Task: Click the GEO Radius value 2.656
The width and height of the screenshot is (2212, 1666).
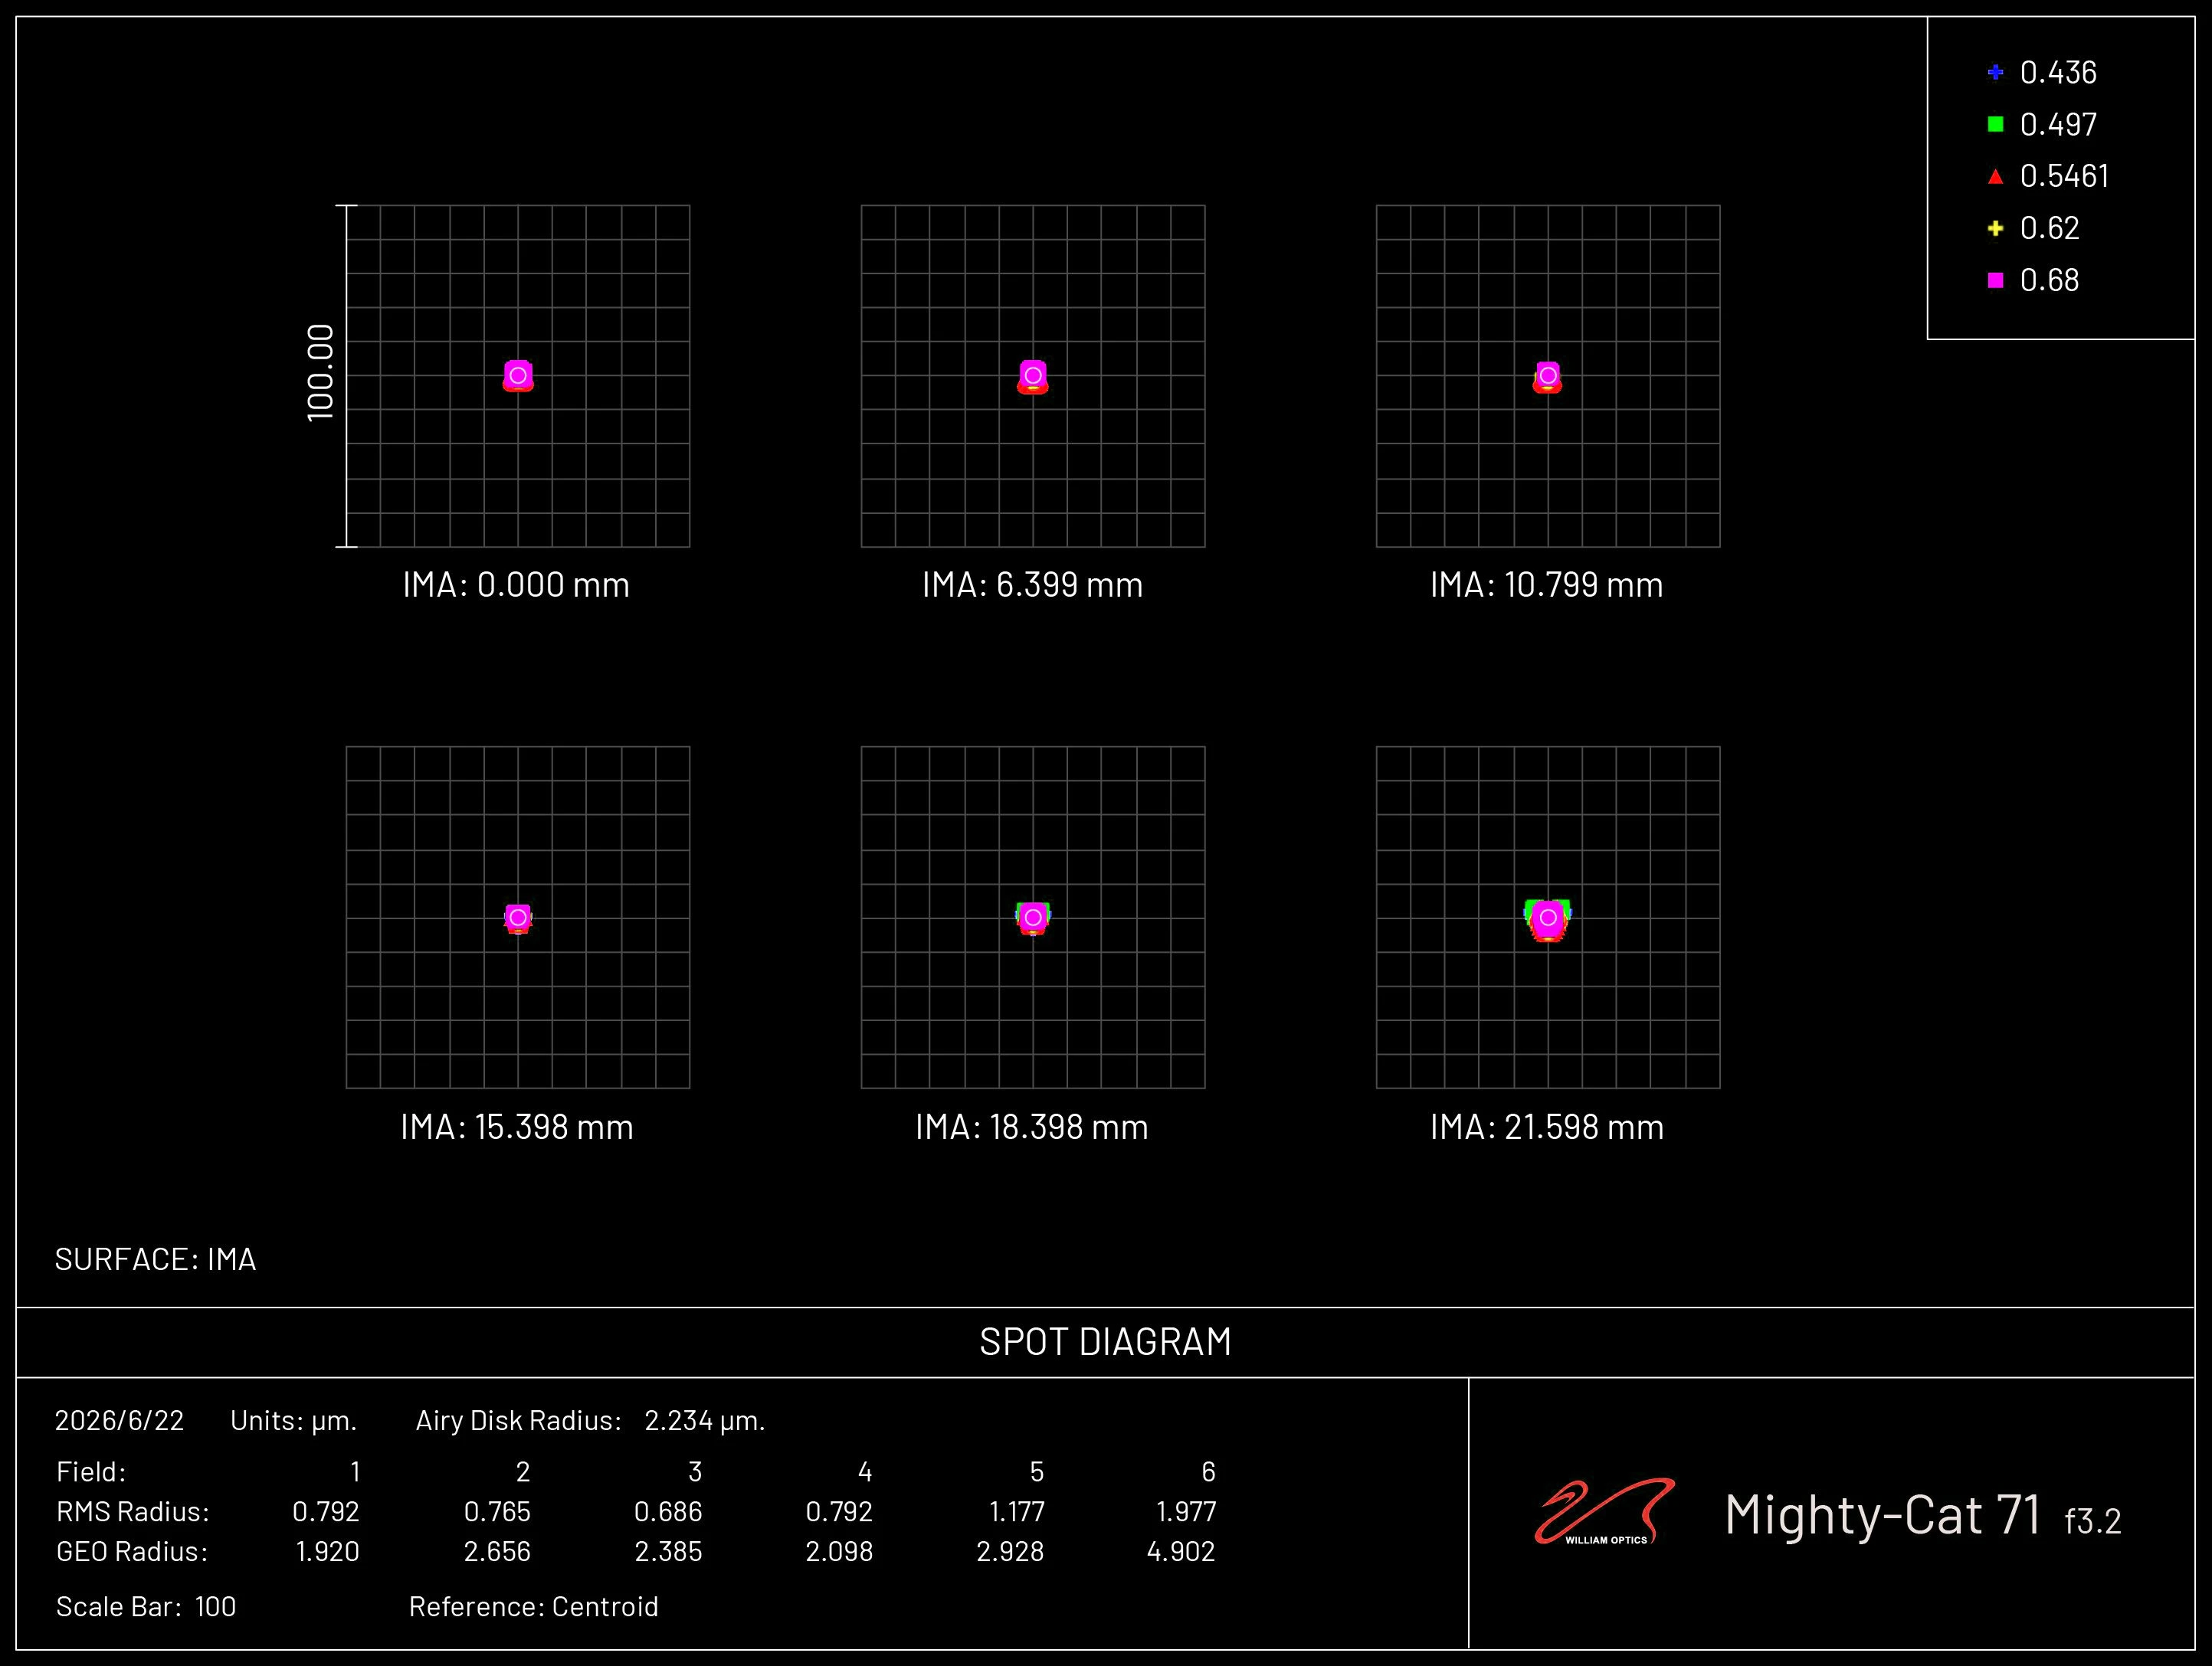Action: tap(497, 1552)
